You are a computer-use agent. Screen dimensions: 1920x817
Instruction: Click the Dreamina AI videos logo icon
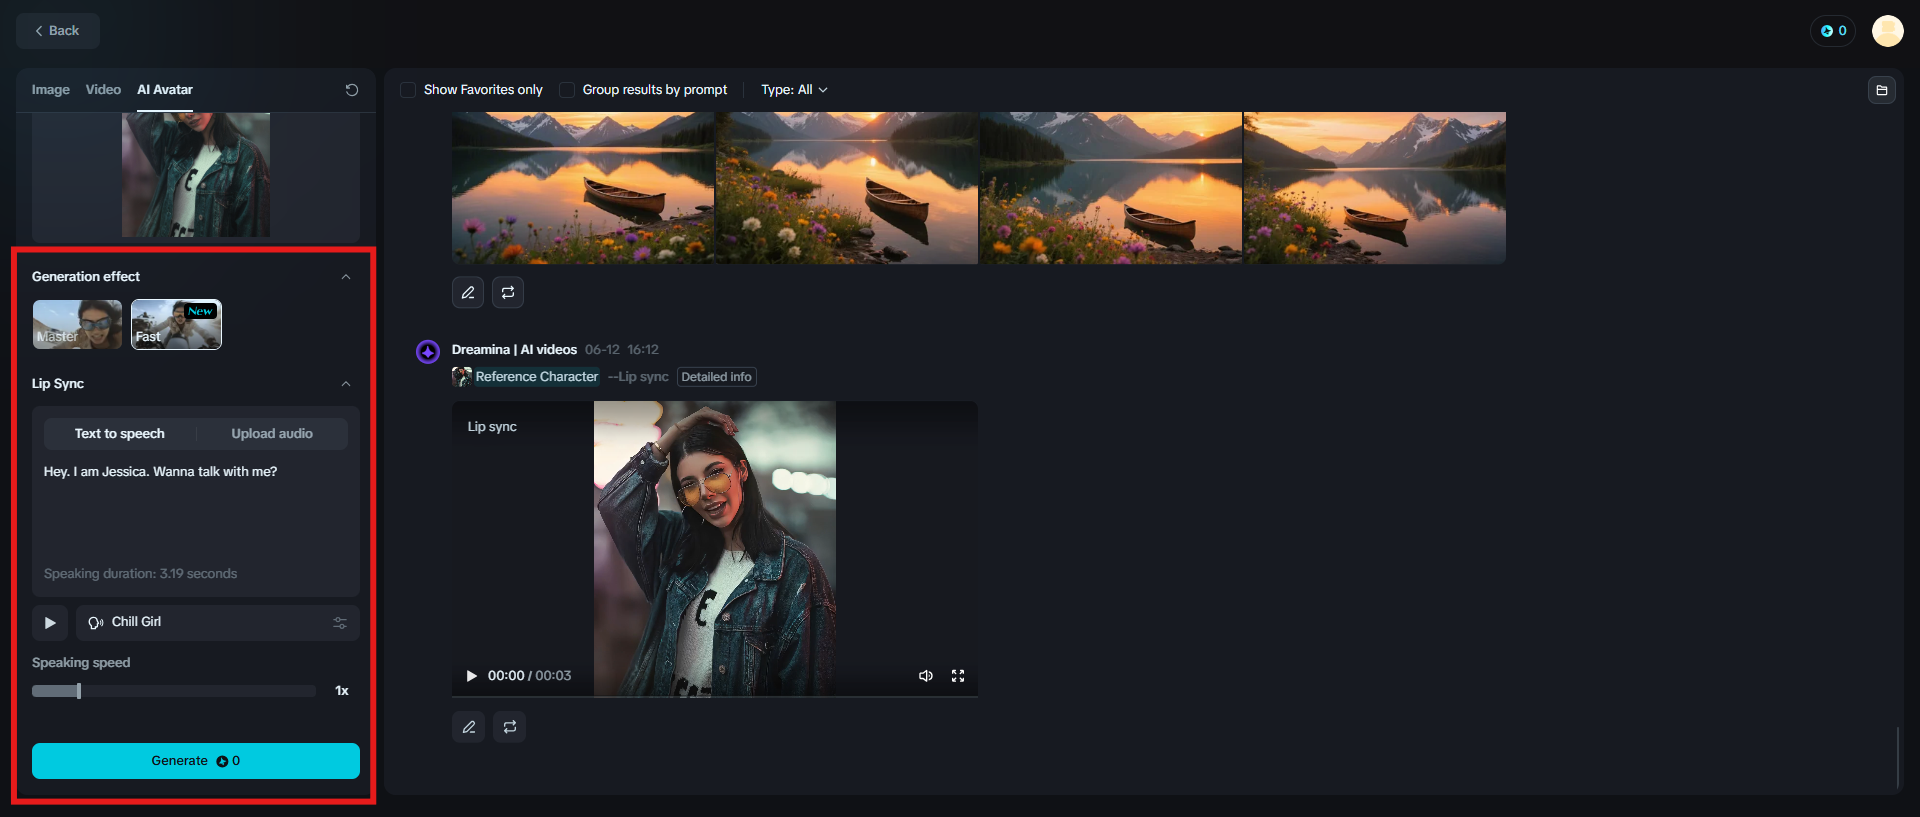point(428,352)
